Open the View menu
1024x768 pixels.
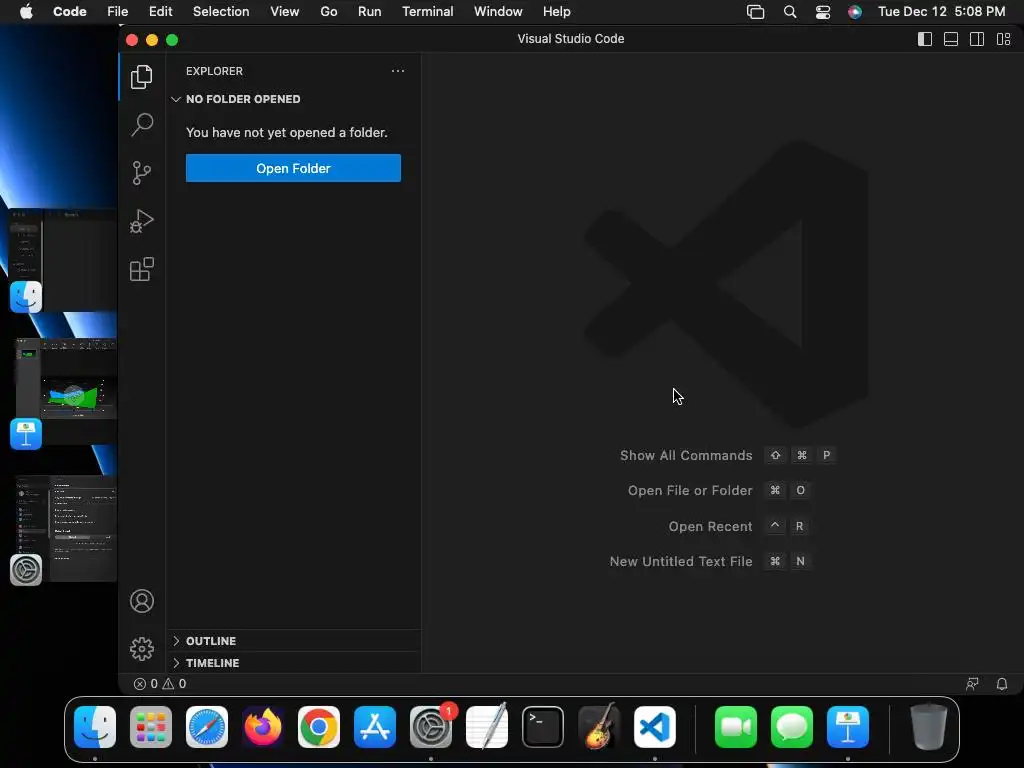285,12
